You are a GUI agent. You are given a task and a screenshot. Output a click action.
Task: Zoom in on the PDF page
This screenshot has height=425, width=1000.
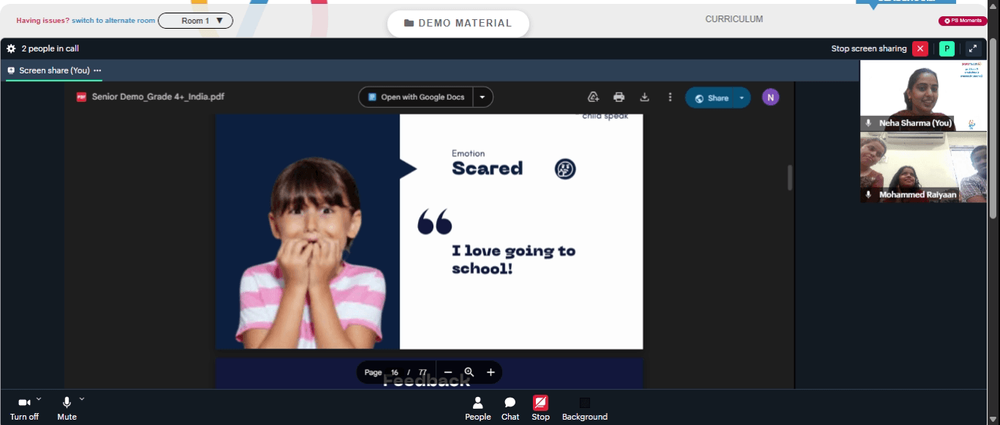tap(490, 372)
